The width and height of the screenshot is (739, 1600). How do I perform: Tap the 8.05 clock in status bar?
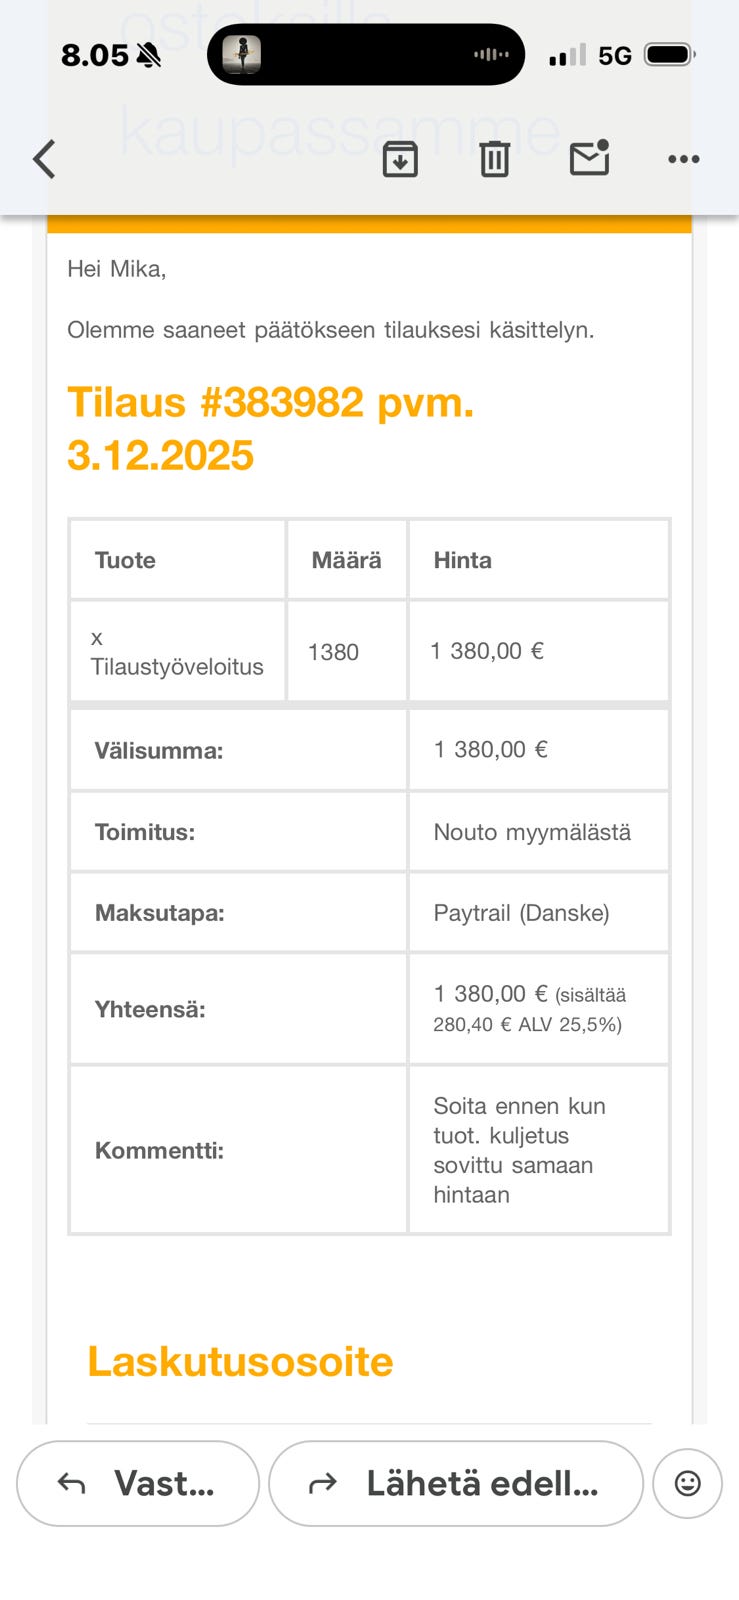pos(95,55)
